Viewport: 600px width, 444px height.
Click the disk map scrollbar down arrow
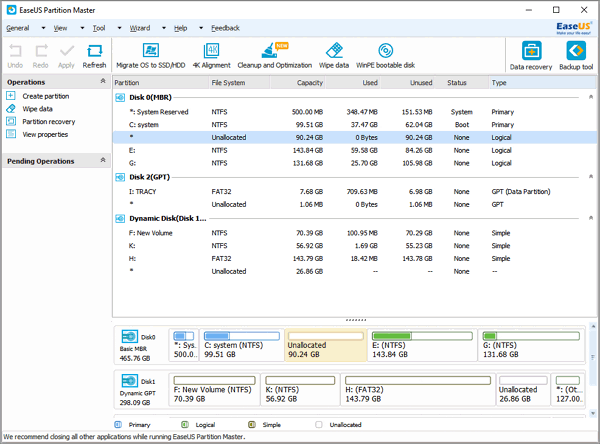click(x=593, y=413)
